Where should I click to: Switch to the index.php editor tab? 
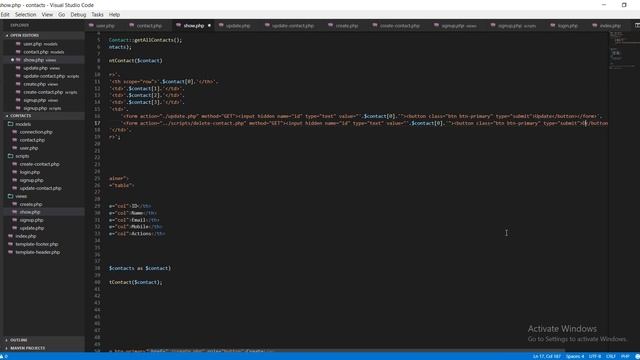[610, 26]
